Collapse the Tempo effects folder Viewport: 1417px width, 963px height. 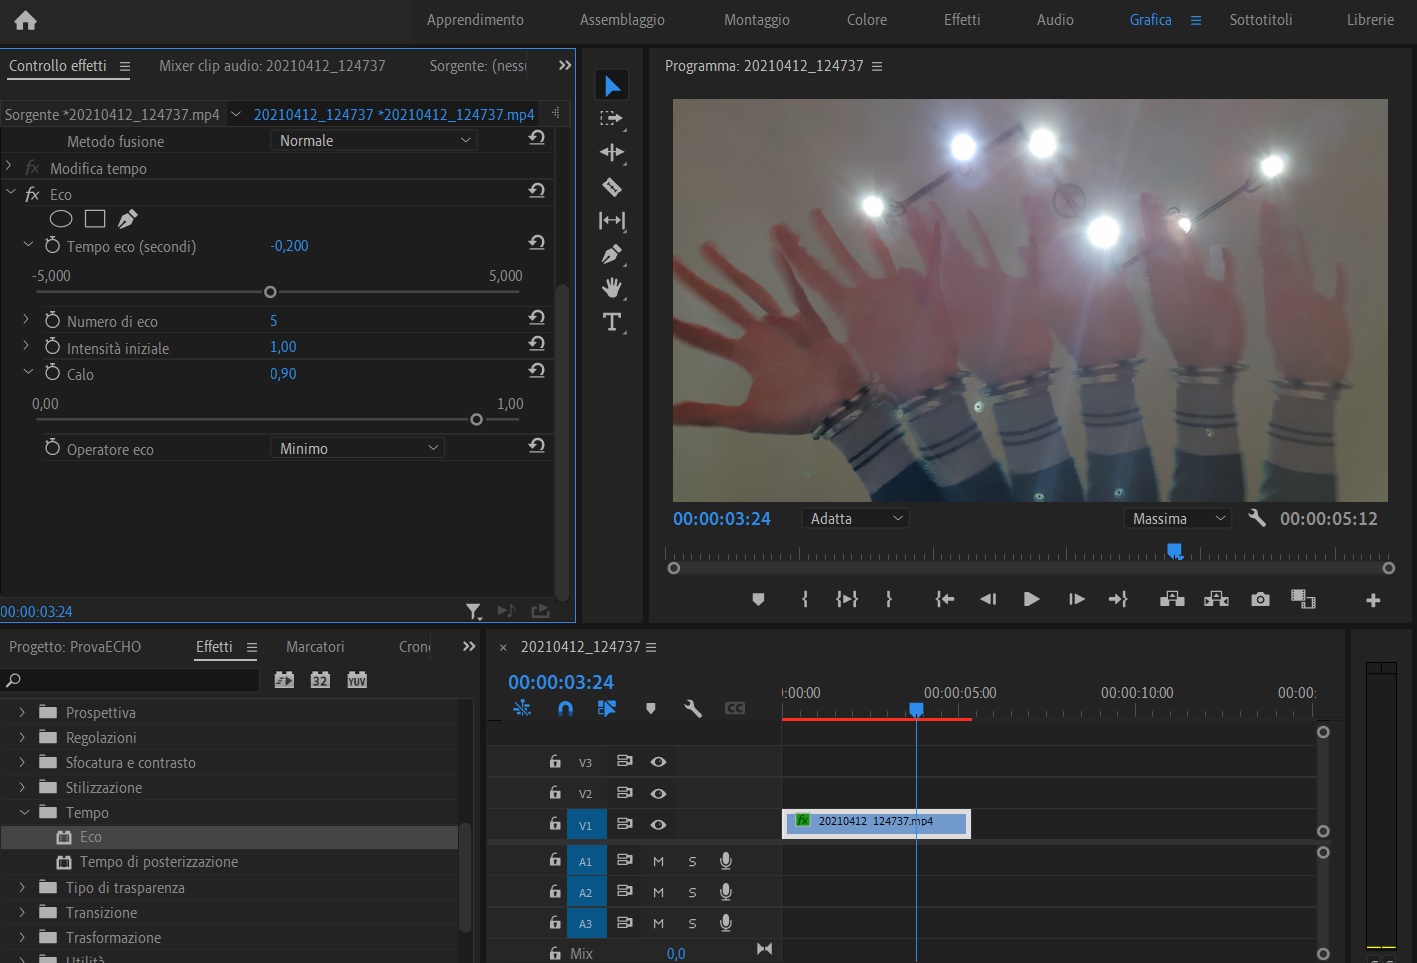[x=24, y=812]
